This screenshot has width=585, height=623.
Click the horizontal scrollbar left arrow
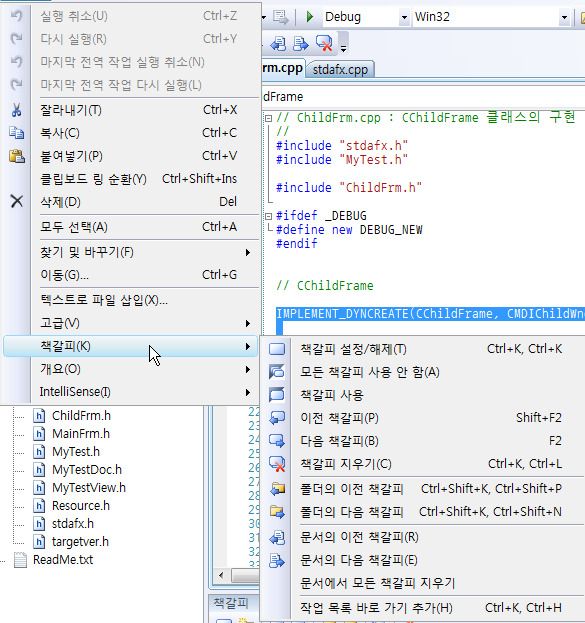pyautogui.click(x=221, y=575)
